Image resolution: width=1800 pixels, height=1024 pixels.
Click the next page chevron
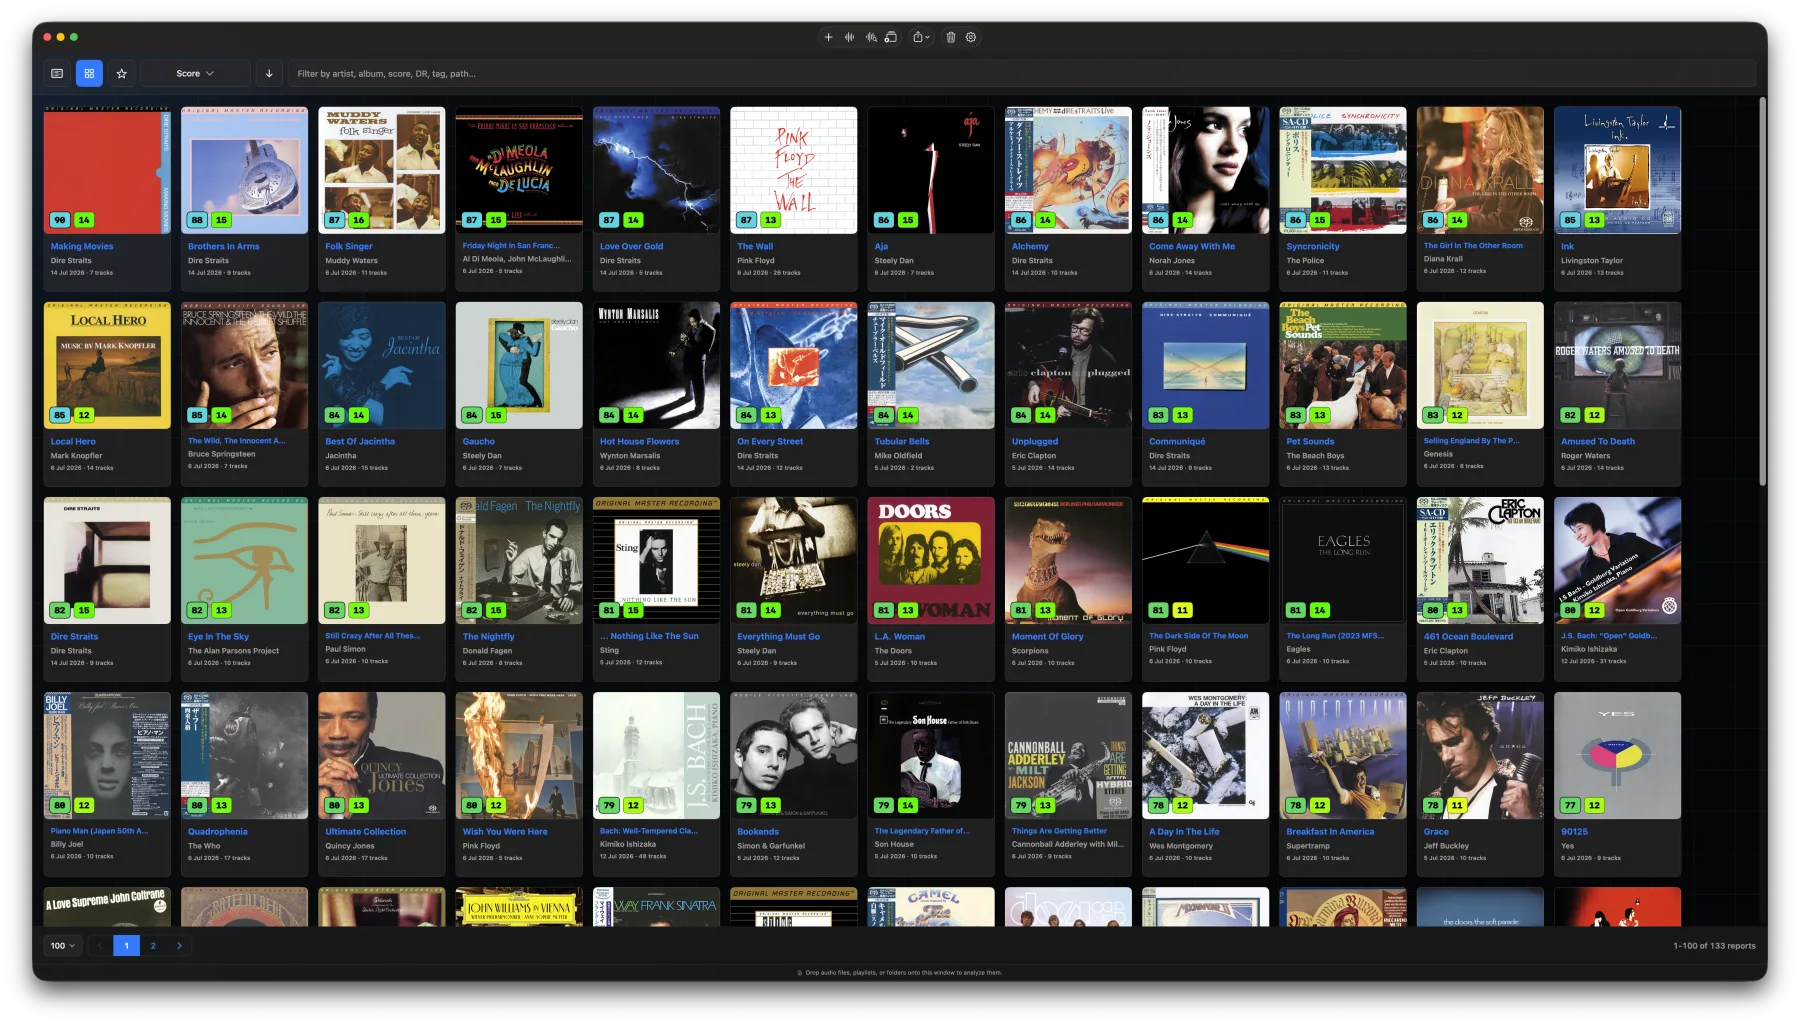pos(179,945)
